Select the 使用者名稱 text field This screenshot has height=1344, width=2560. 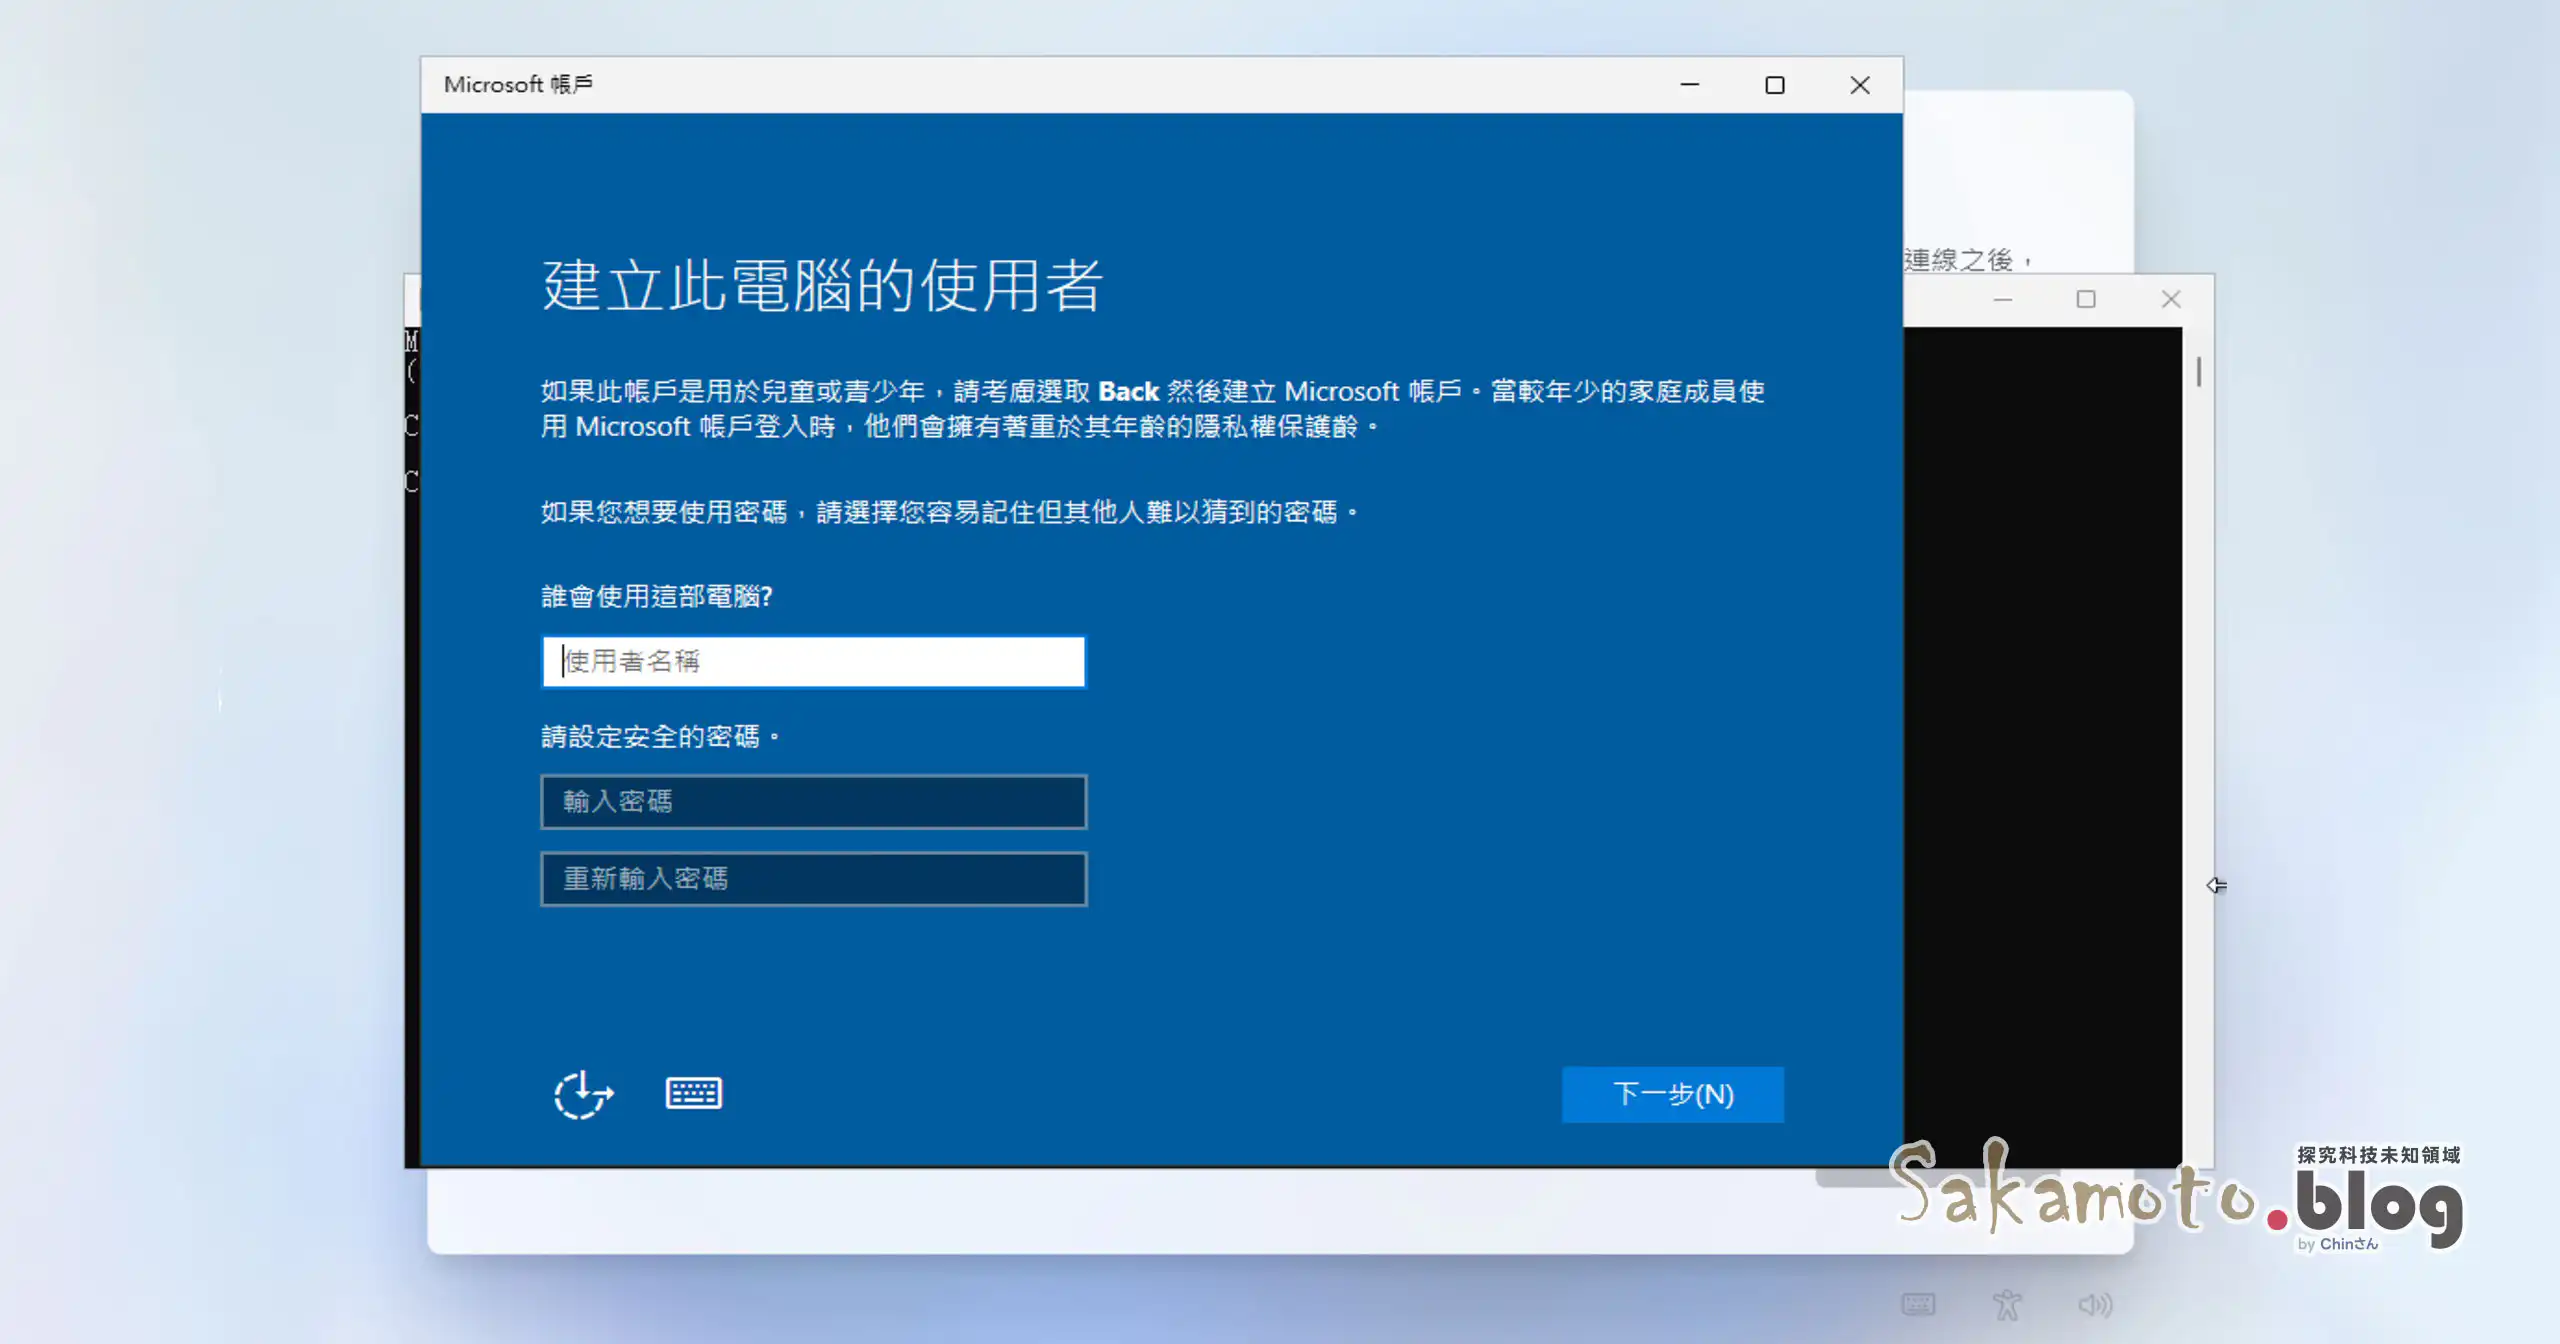point(813,661)
